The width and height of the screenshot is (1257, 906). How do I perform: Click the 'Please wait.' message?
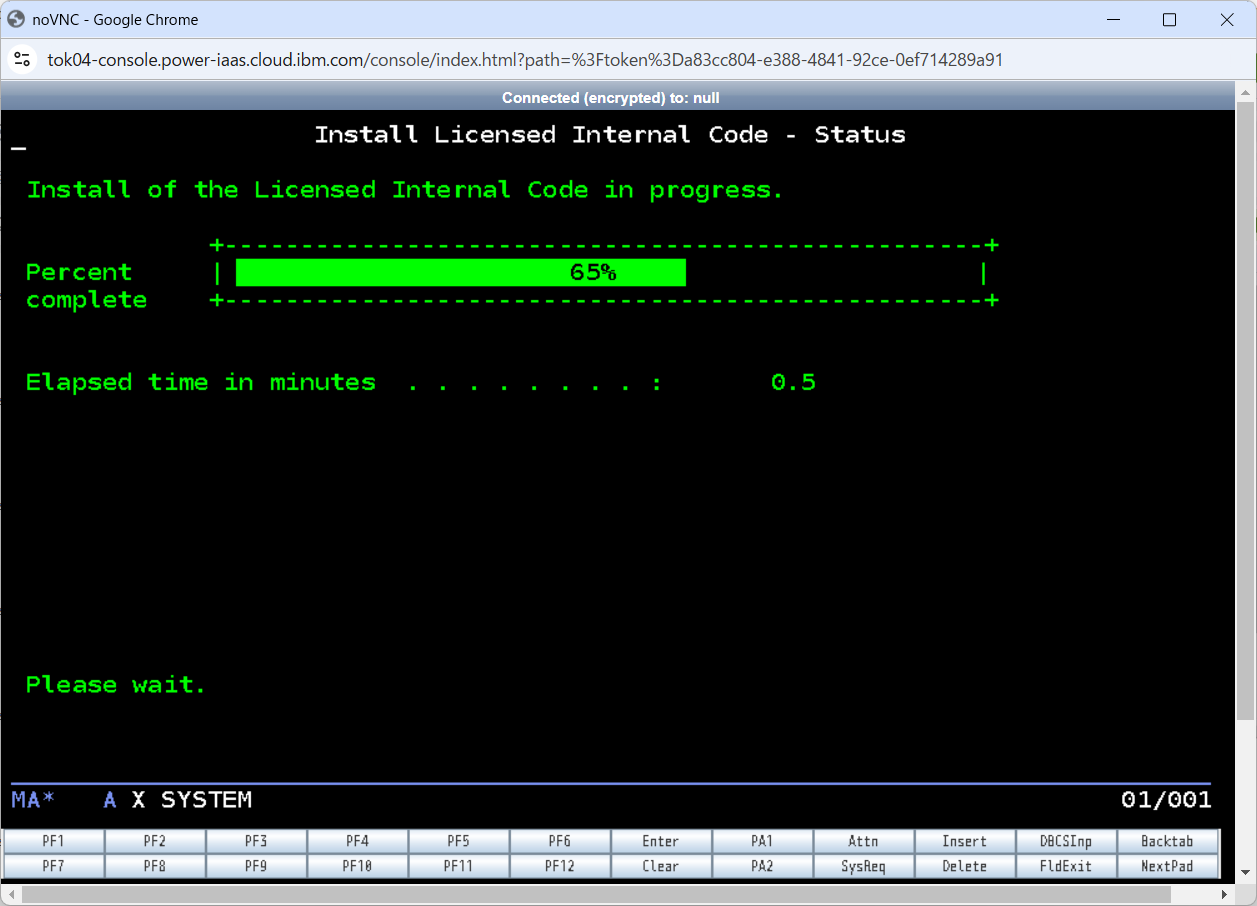(116, 685)
